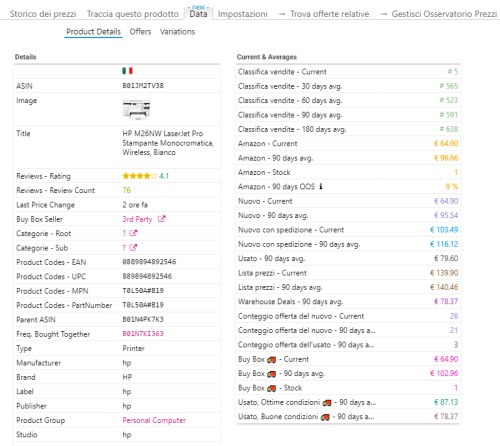Click the Italian flag icon
Image resolution: width=500 pixels, height=446 pixels.
tap(127, 71)
